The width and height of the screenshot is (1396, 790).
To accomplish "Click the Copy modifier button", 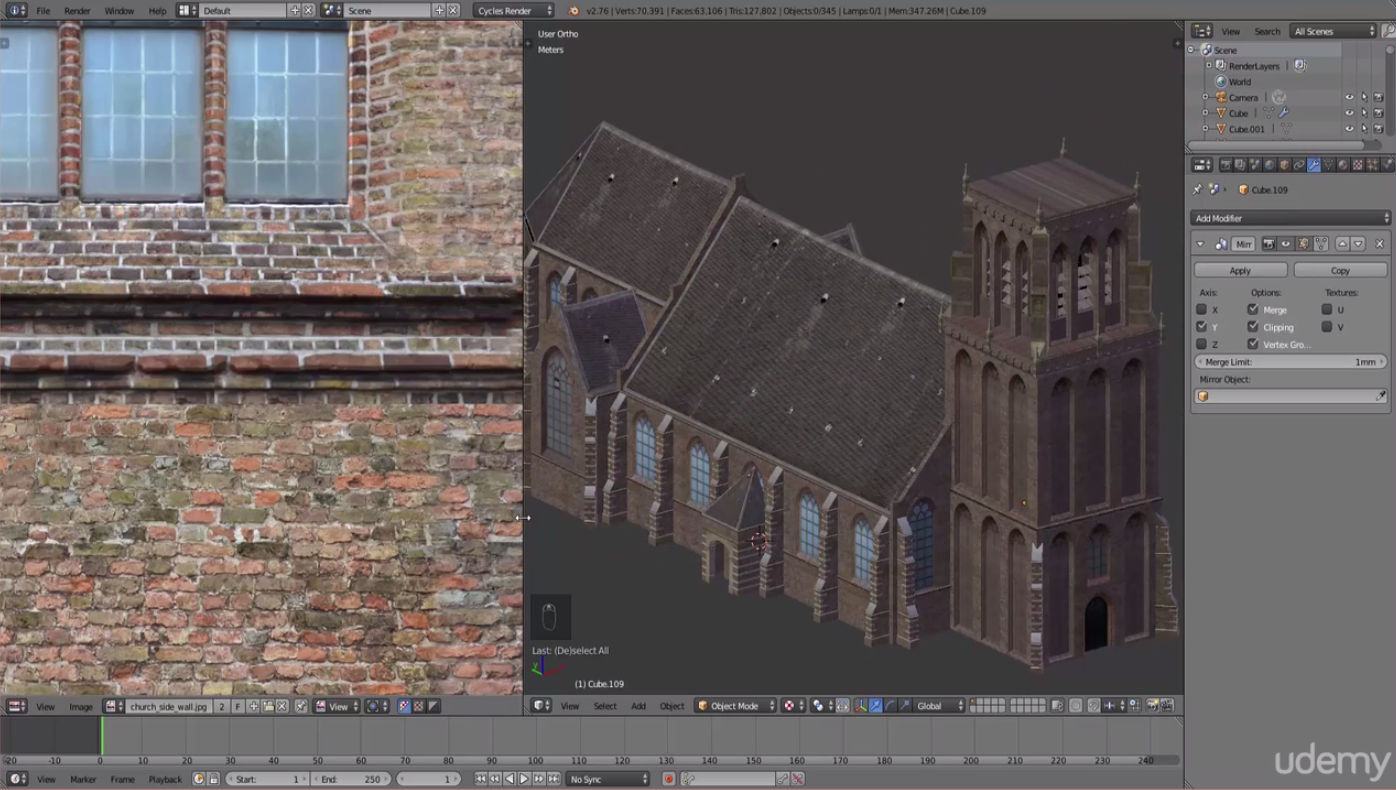I will click(1340, 270).
